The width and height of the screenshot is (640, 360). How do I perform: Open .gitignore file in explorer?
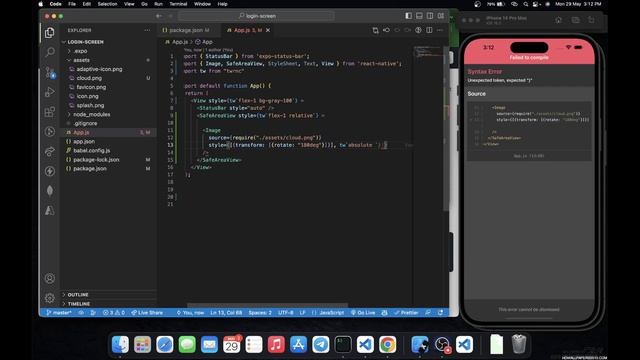(108, 123)
